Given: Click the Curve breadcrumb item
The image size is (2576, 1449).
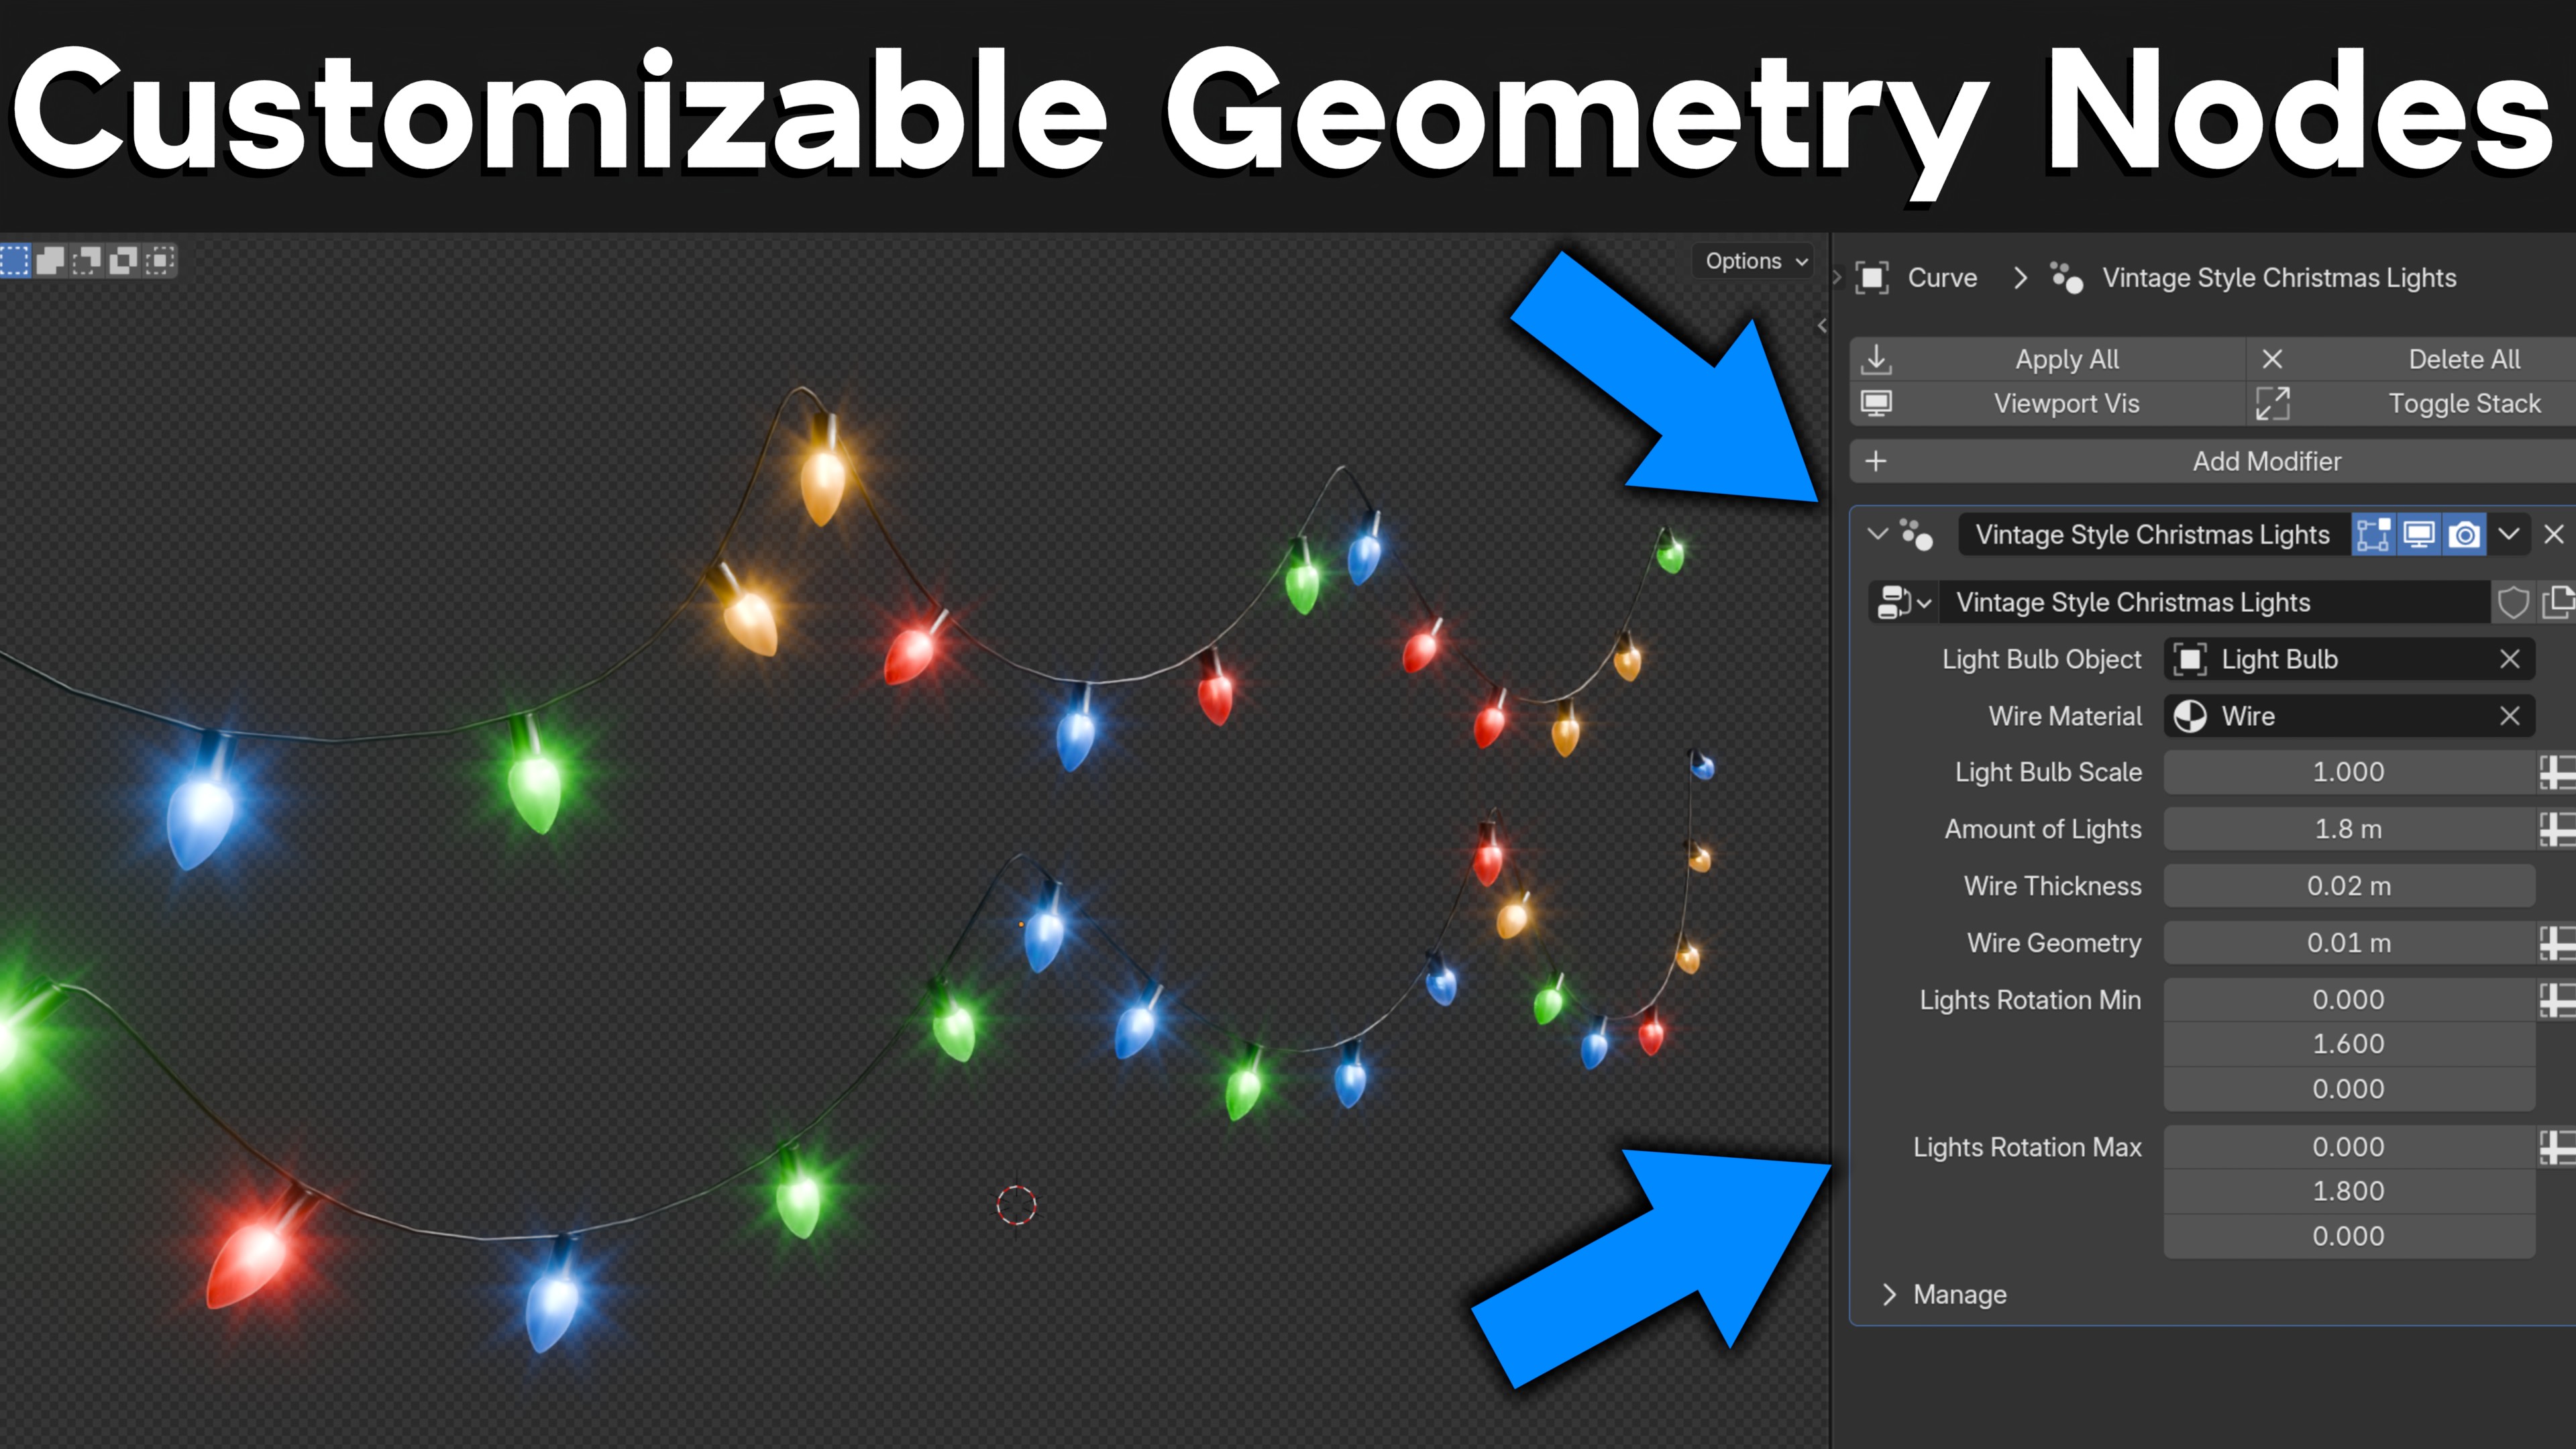Looking at the screenshot, I should pyautogui.click(x=1941, y=278).
